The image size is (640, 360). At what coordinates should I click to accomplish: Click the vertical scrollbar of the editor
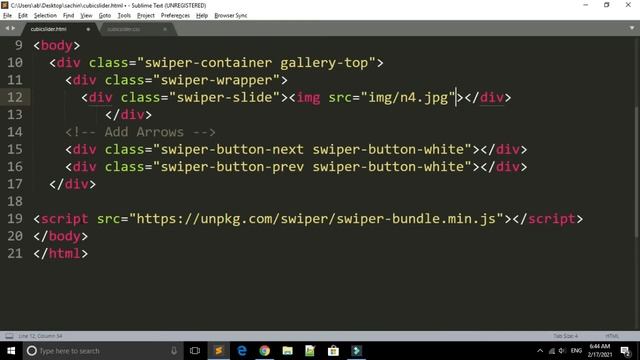click(x=637, y=171)
